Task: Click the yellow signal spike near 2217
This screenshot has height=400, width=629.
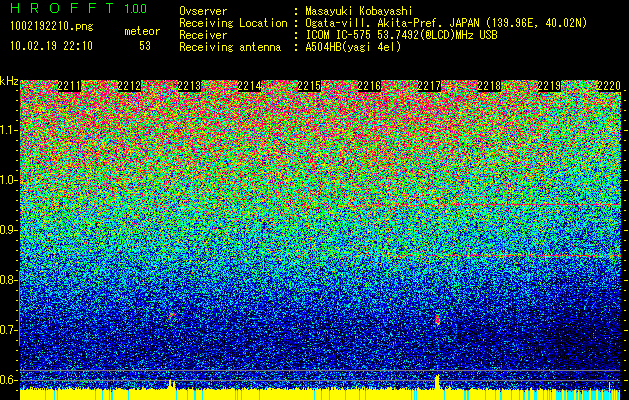Action: pos(437,382)
